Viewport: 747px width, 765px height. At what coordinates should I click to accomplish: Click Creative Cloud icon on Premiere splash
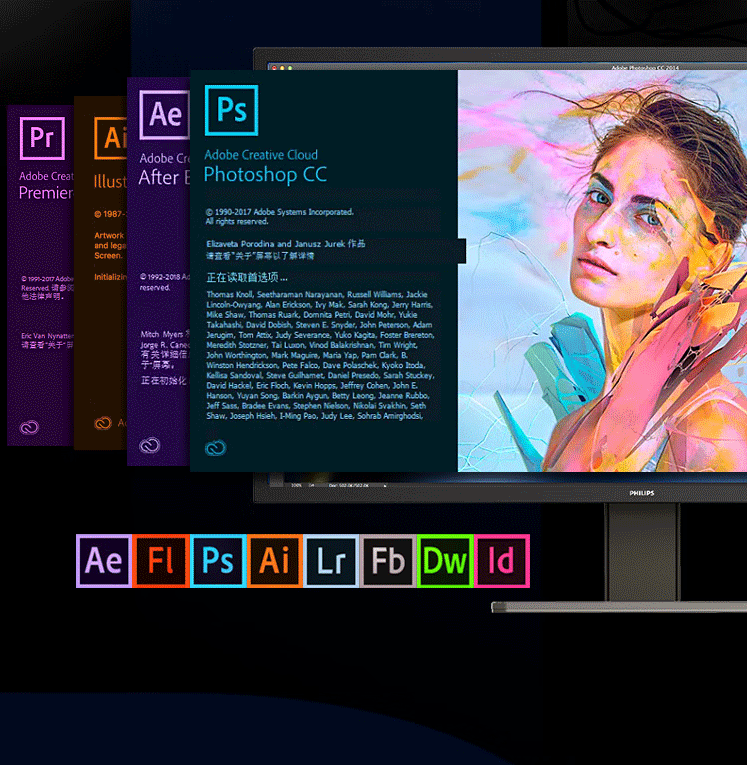point(29,427)
